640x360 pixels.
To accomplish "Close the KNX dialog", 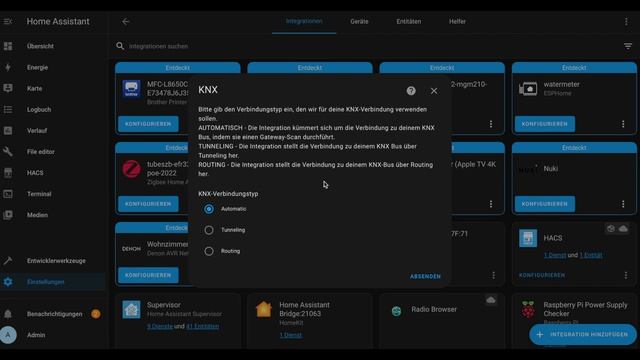I will click(434, 91).
